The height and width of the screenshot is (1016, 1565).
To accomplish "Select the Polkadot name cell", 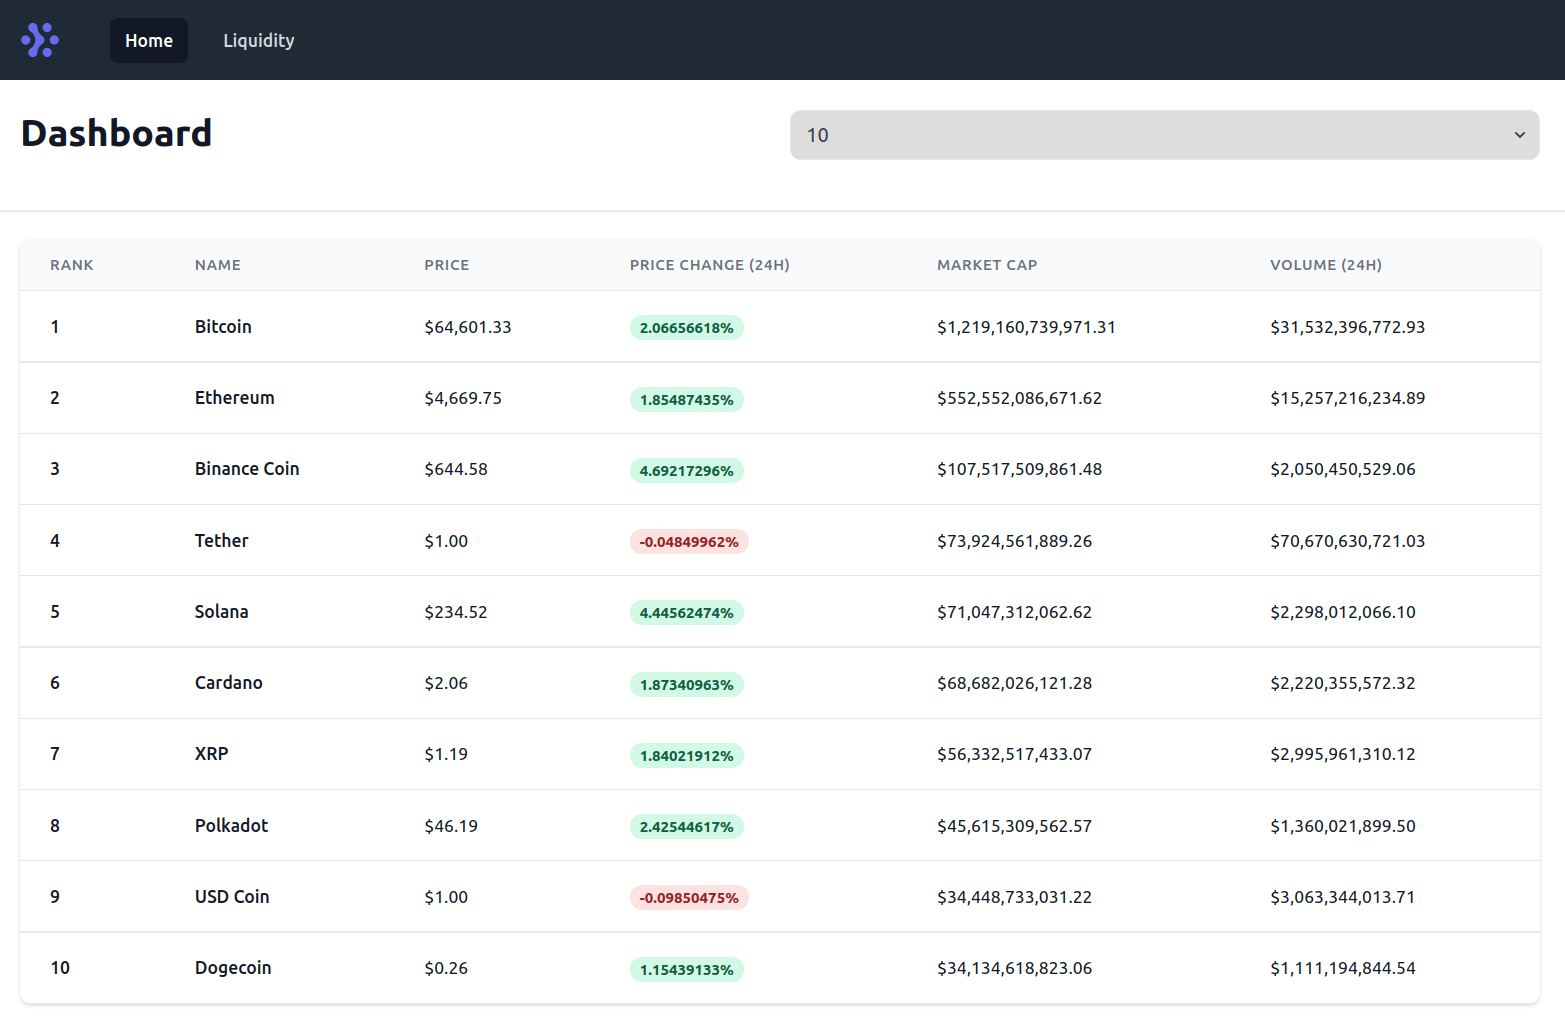I will (x=231, y=826).
